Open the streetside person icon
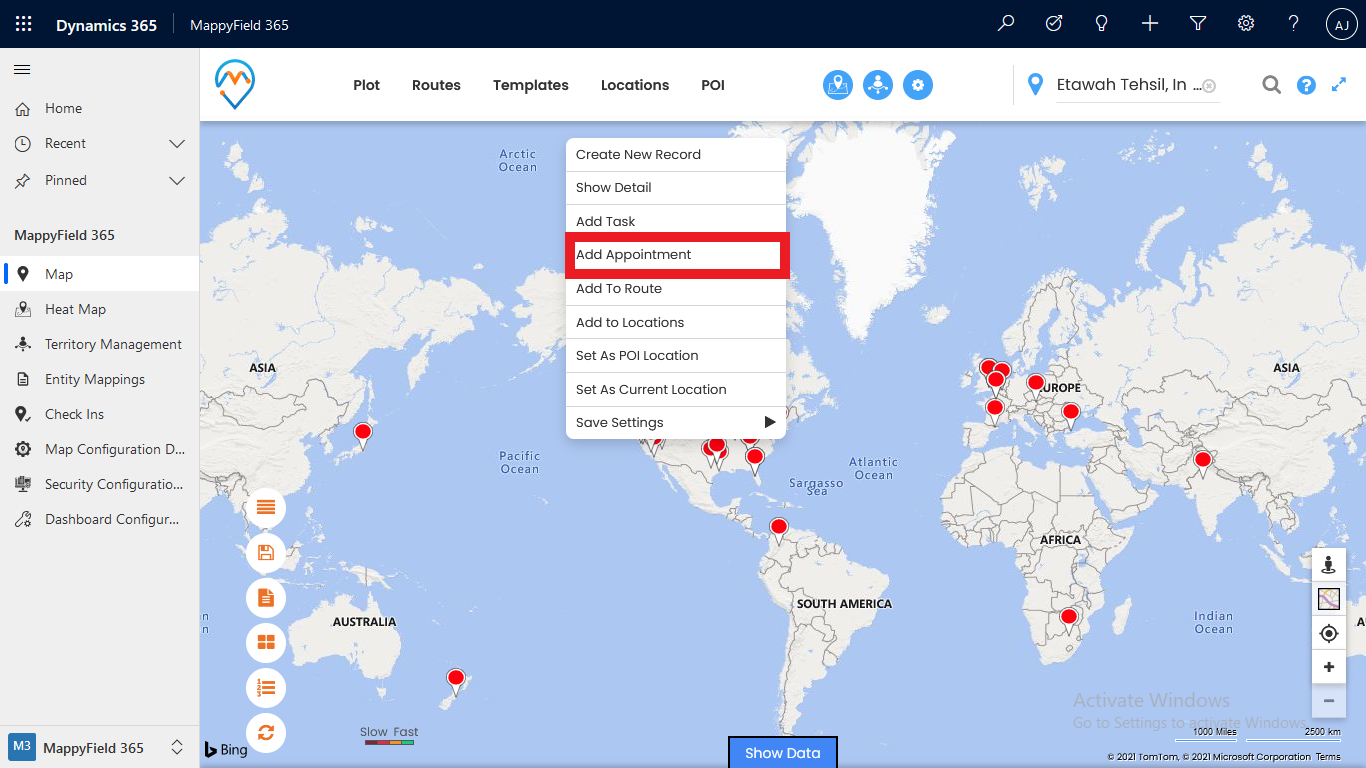 (1328, 564)
